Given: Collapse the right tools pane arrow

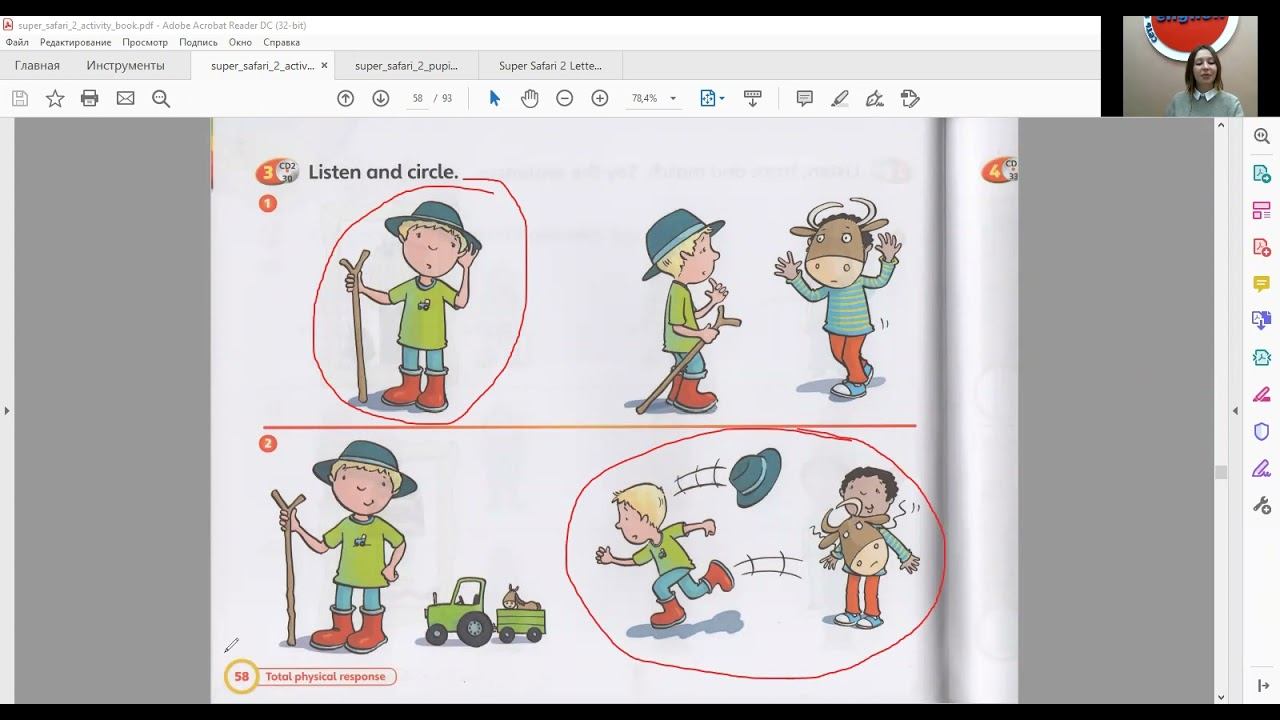Looking at the screenshot, I should (1234, 410).
